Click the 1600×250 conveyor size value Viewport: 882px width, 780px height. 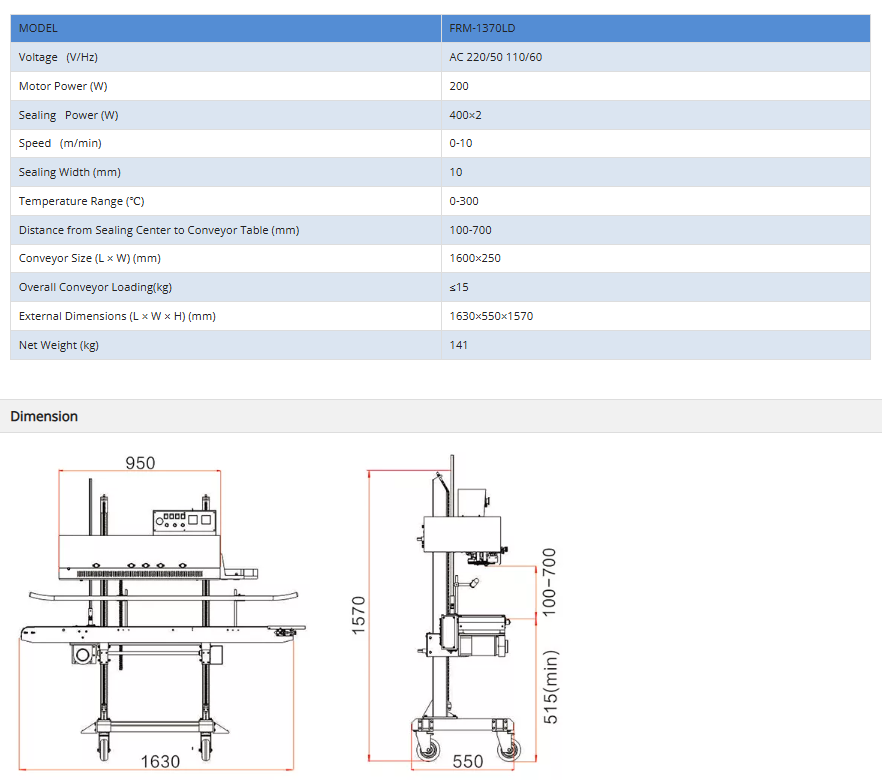pos(475,259)
